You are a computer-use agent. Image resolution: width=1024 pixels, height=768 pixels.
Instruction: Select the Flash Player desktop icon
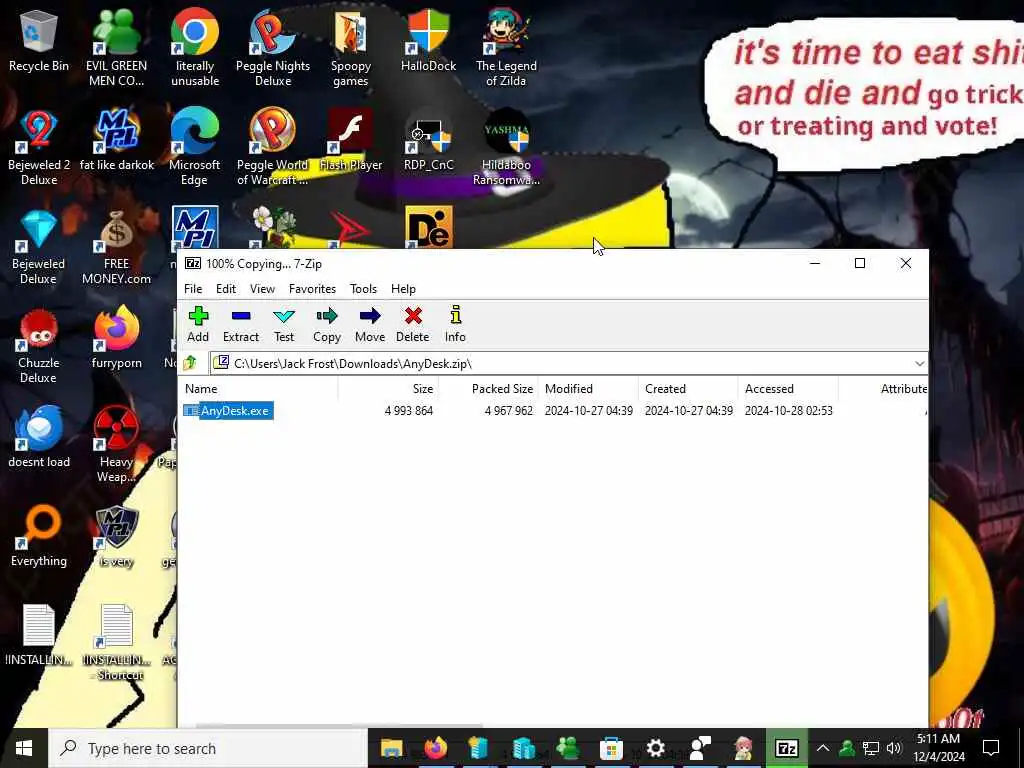coord(351,140)
